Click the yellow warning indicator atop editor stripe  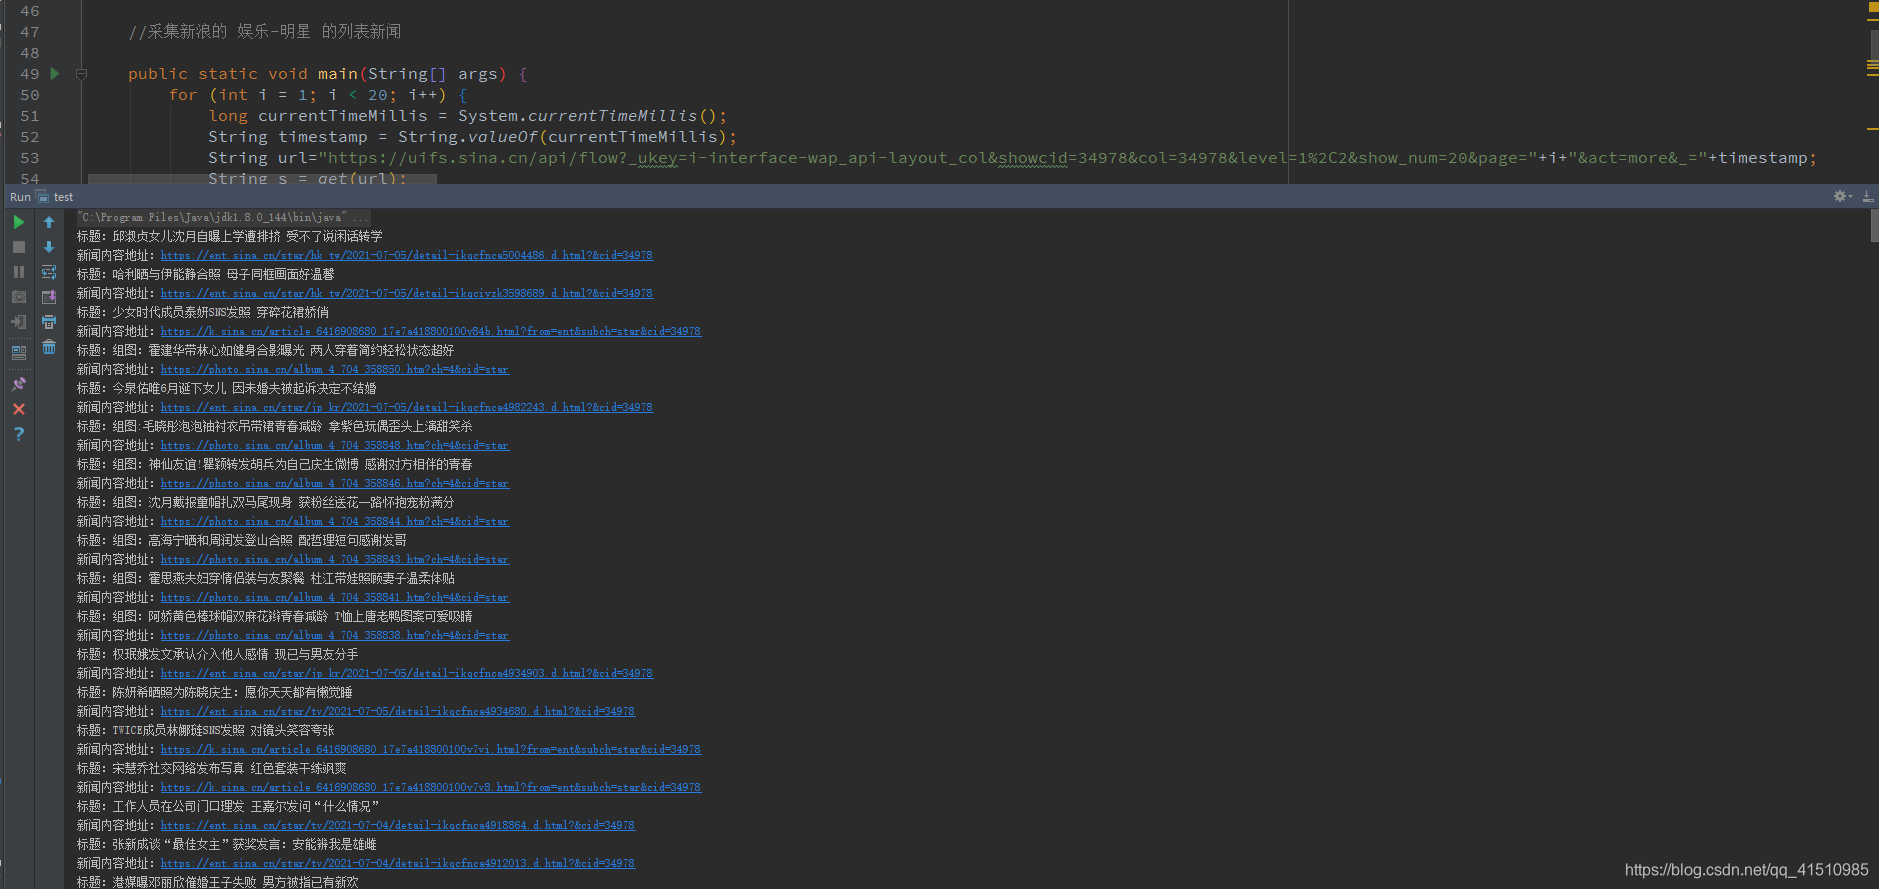(x=1873, y=7)
